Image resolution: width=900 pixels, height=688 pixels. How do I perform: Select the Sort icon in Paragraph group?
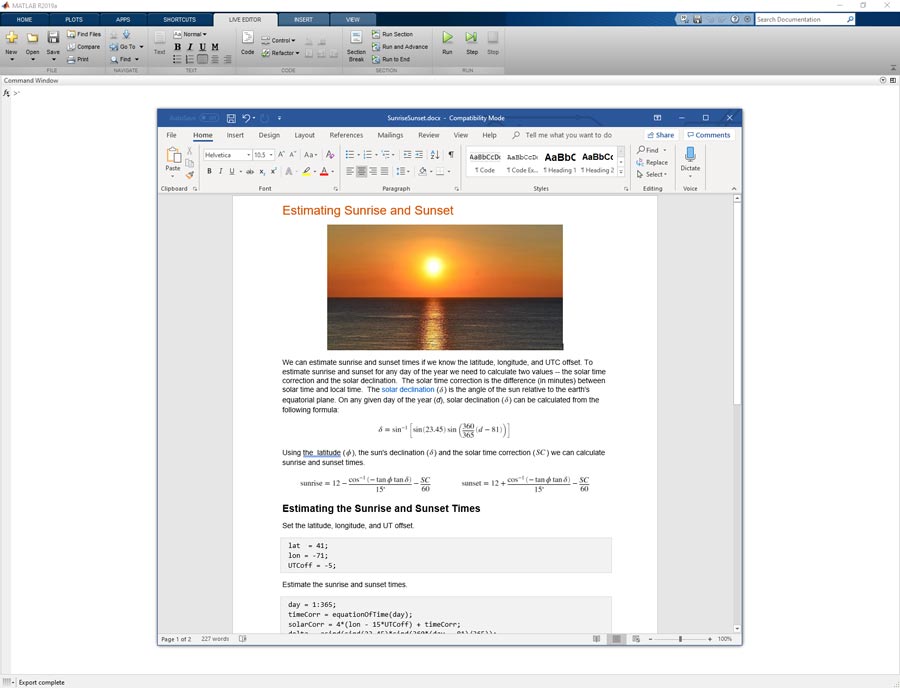point(434,155)
